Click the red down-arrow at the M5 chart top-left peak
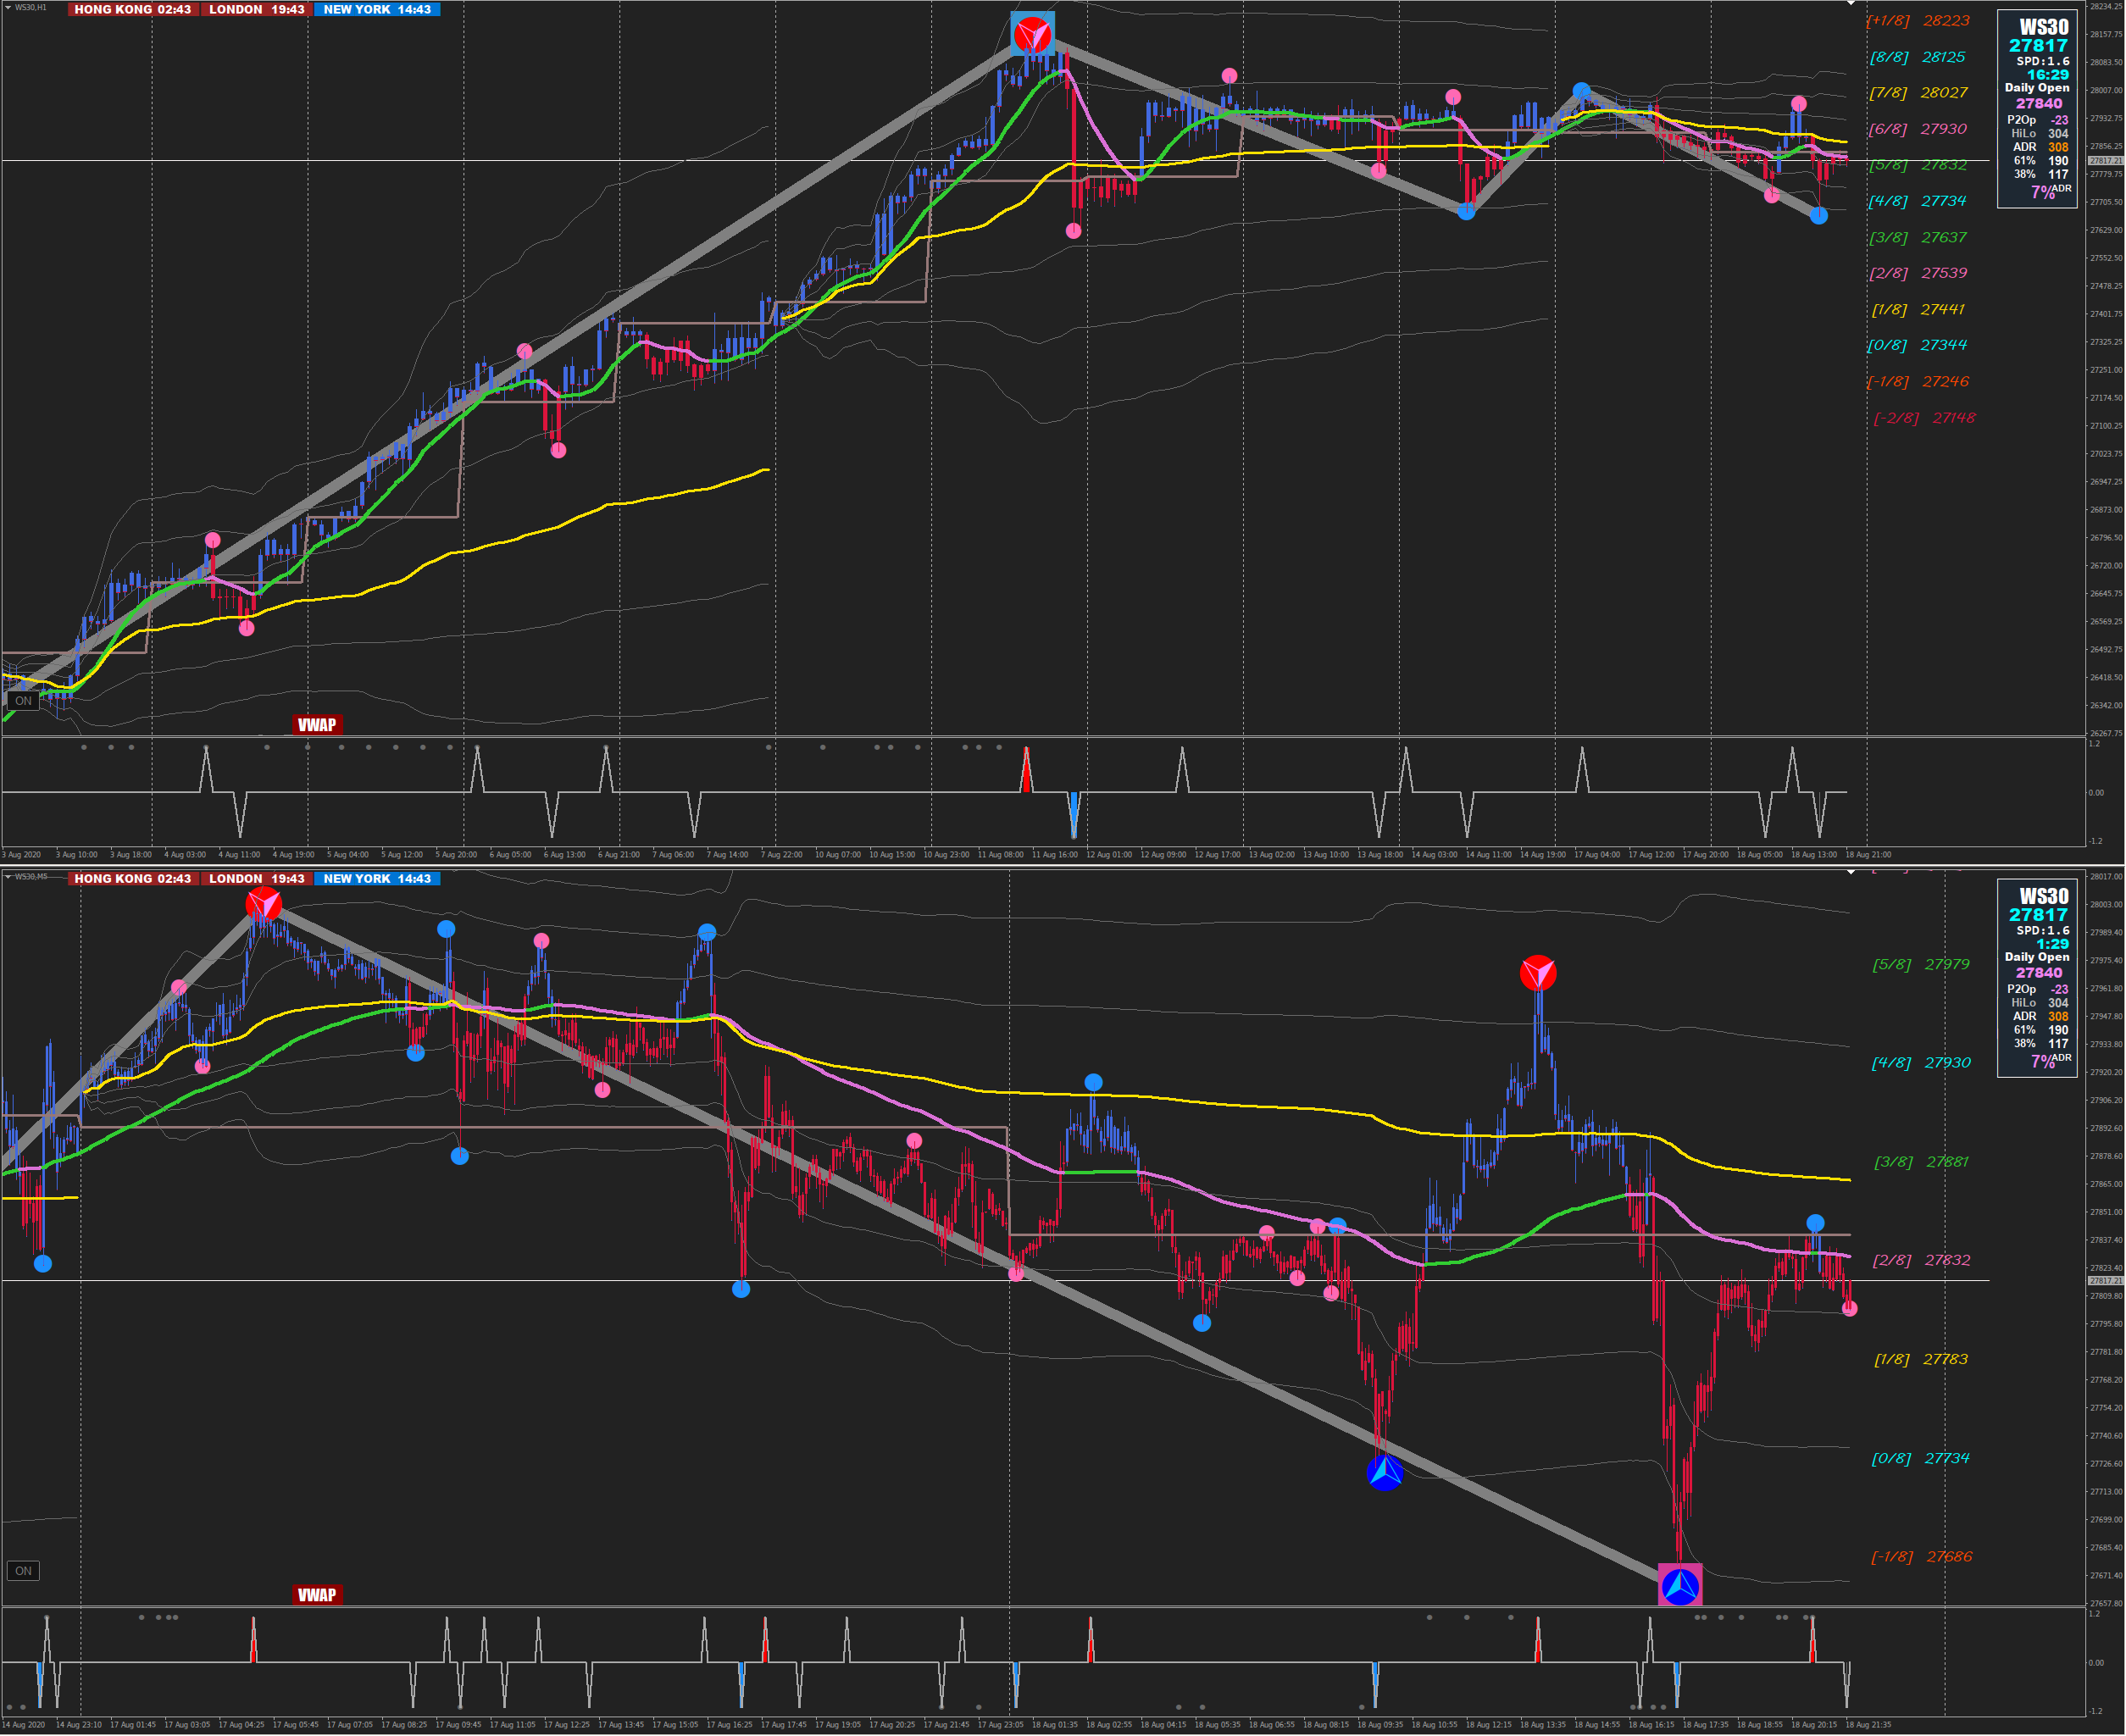The height and width of the screenshot is (1736, 2126). pos(263,905)
